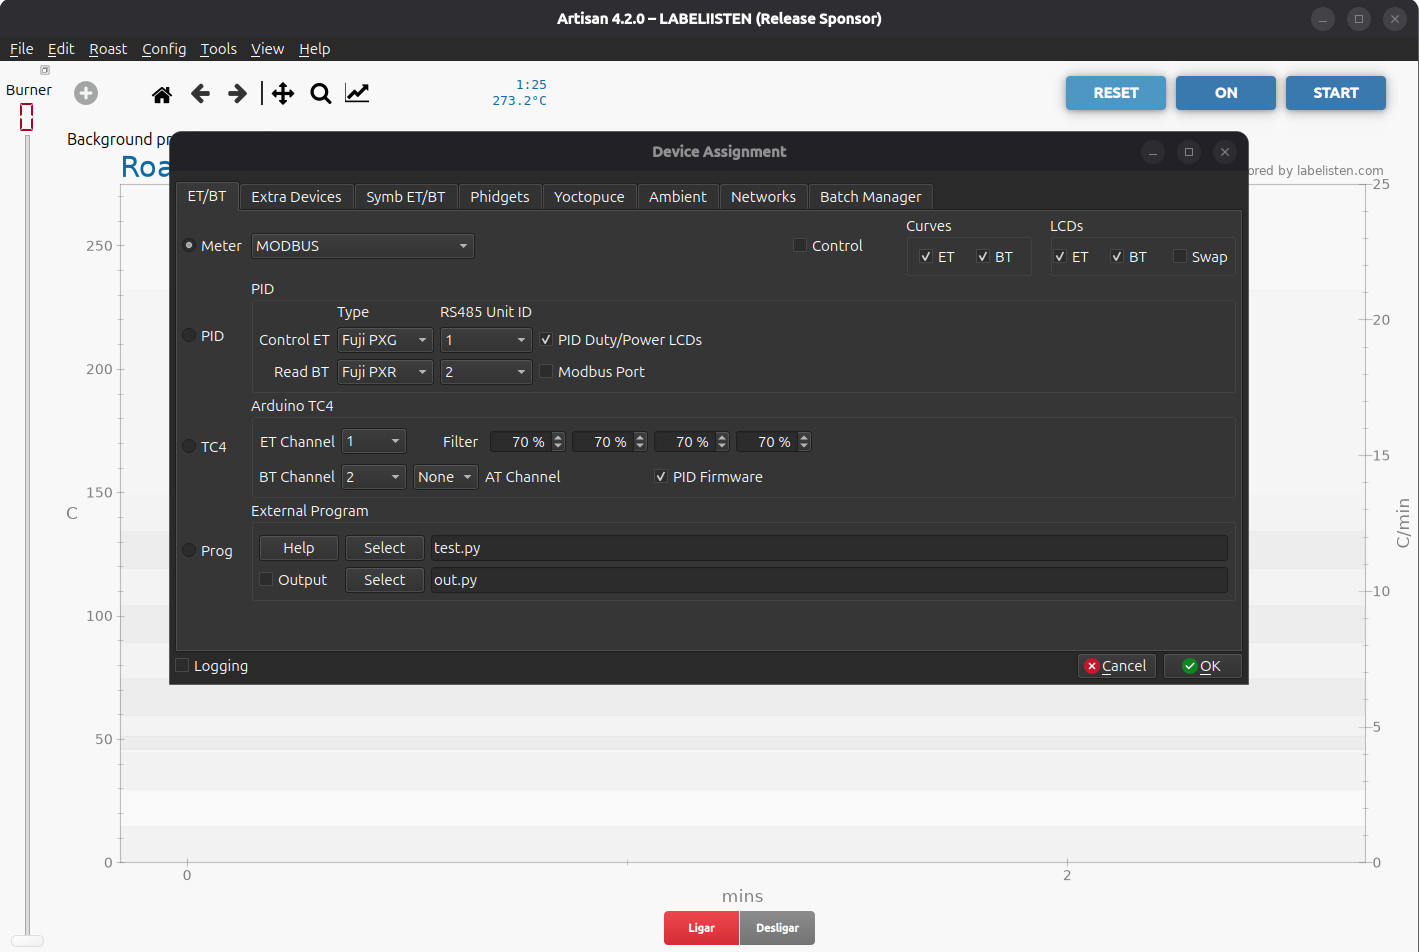The width and height of the screenshot is (1420, 952).
Task: Click the External Program Help button
Action: [x=298, y=548]
